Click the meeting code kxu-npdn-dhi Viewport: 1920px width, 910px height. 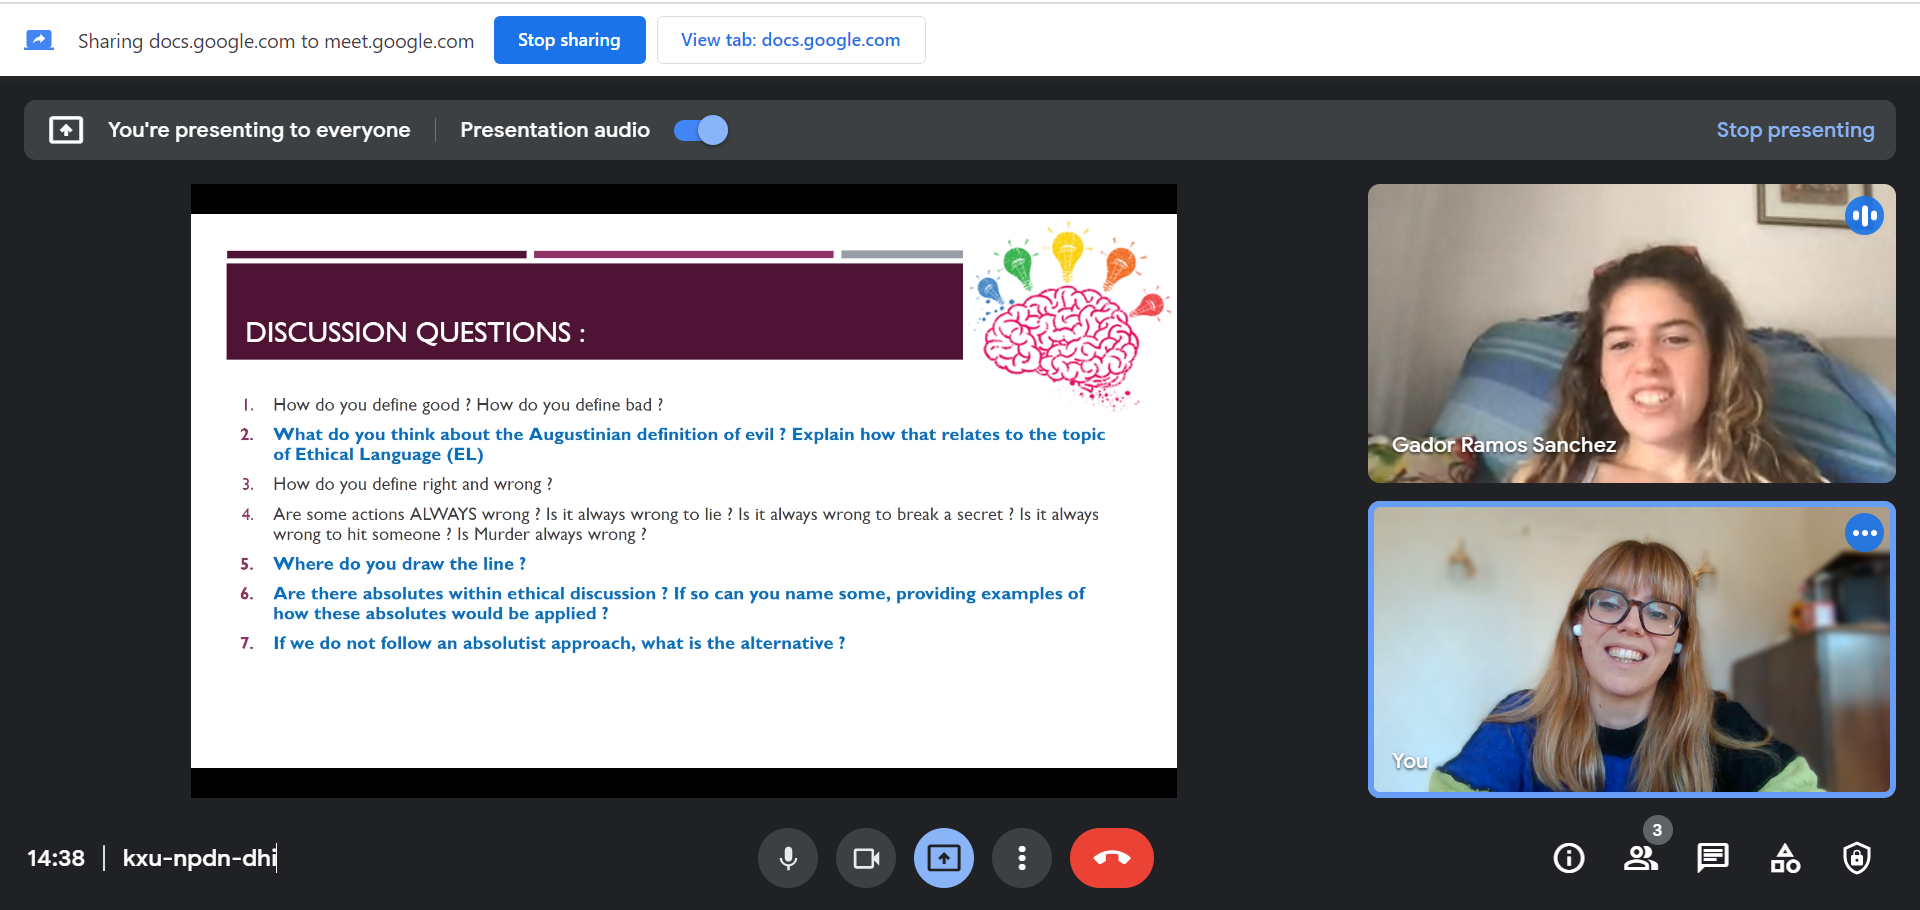tap(200, 858)
